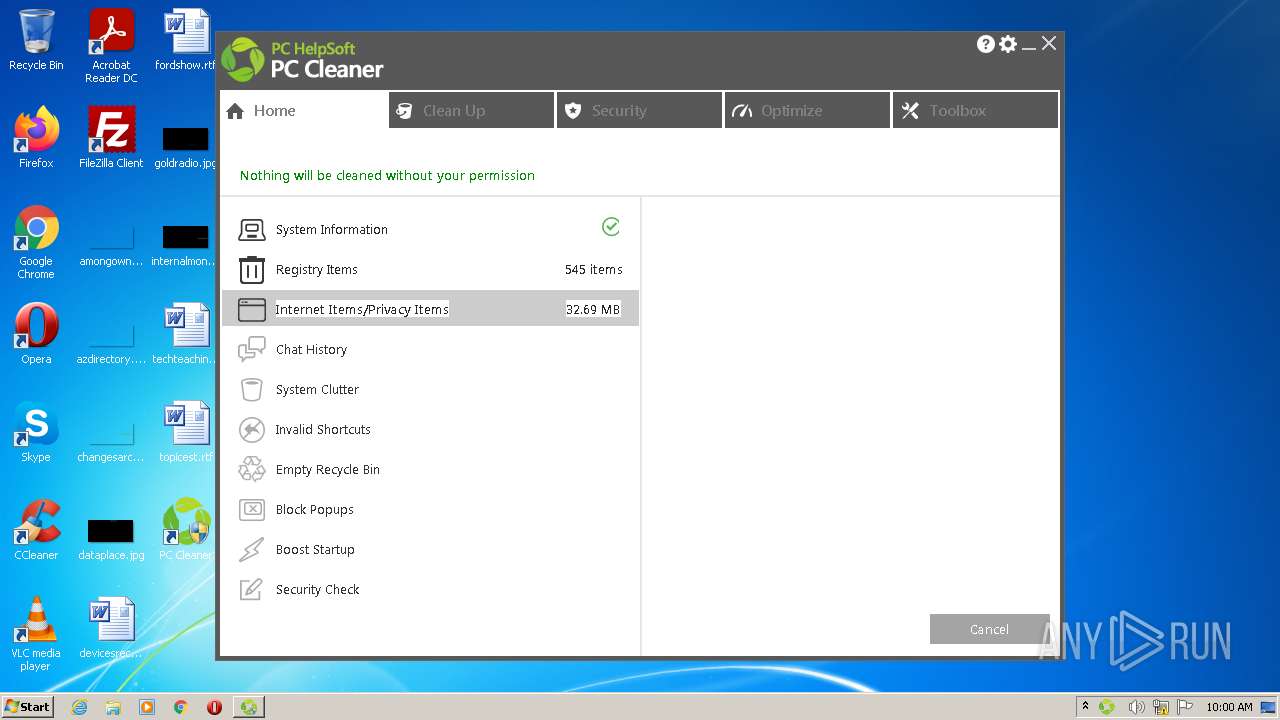
Task: Click the System Clutter bucket icon
Action: tap(252, 390)
